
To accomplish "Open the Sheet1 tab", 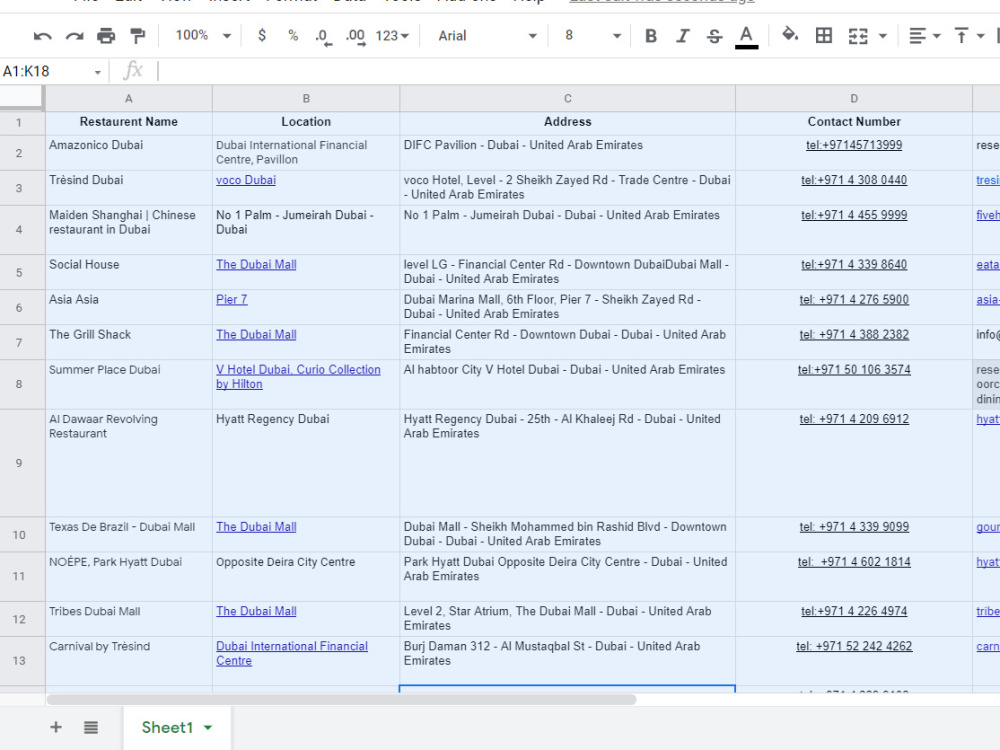I will pos(177,727).
